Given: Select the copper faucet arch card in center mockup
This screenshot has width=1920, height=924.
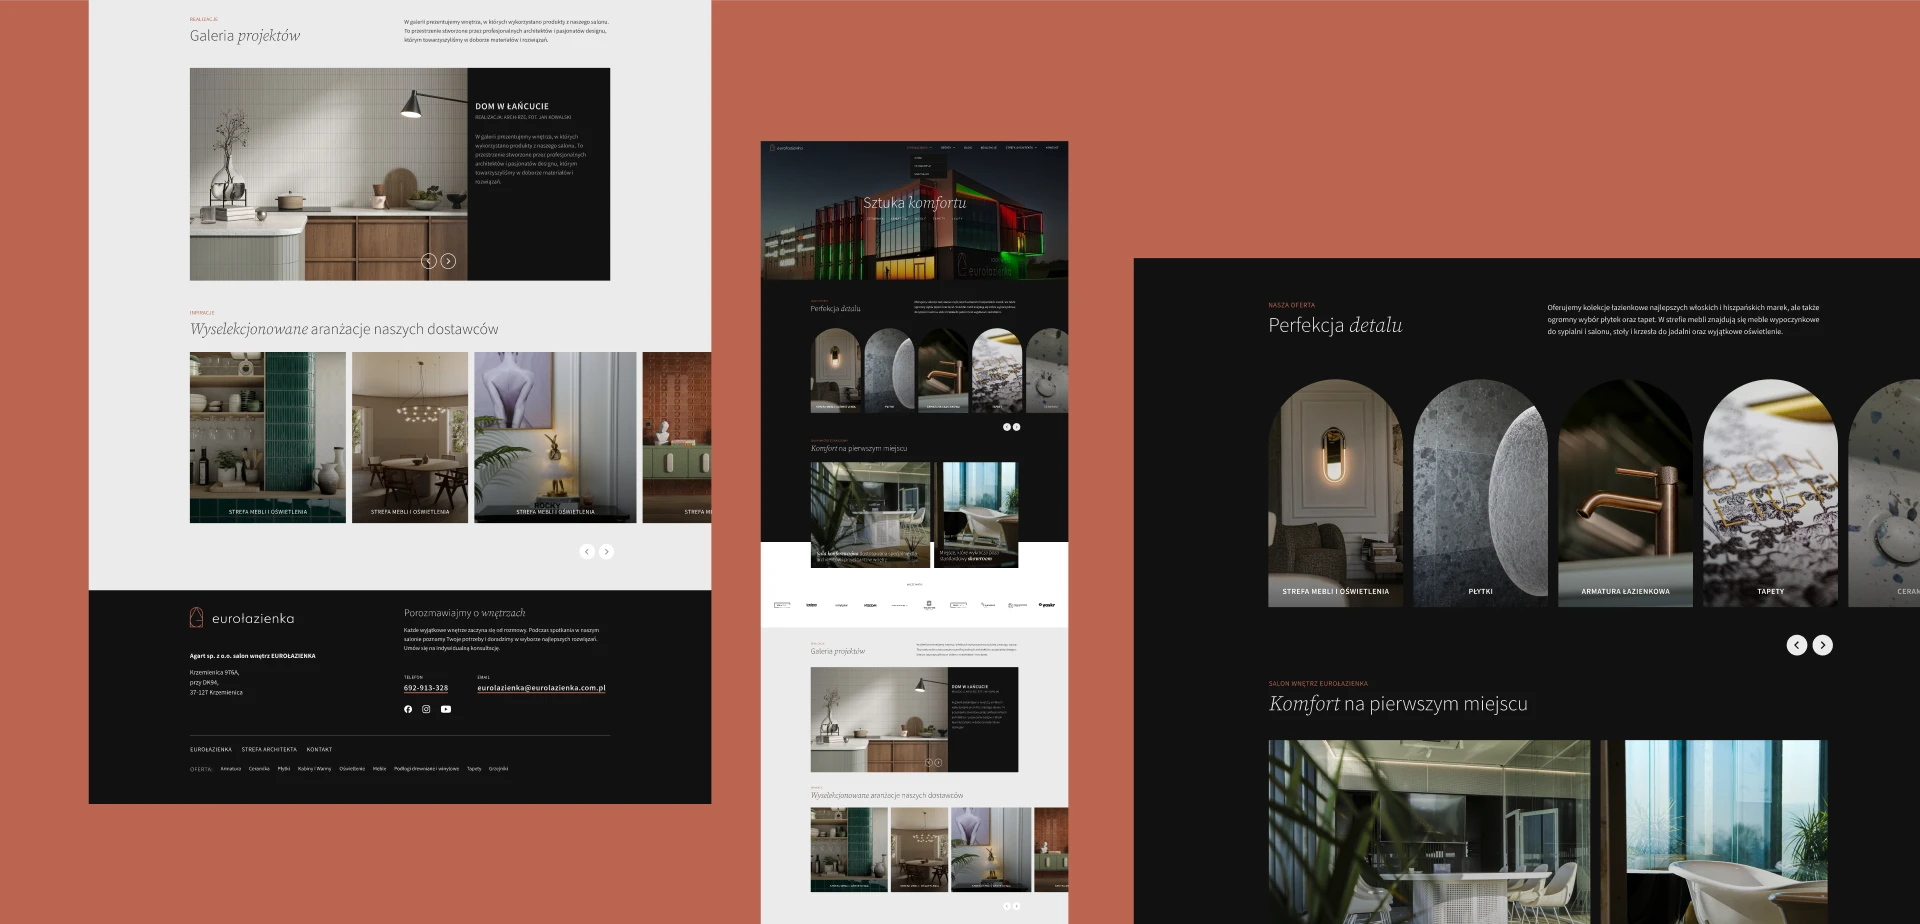Looking at the screenshot, I should (x=943, y=370).
